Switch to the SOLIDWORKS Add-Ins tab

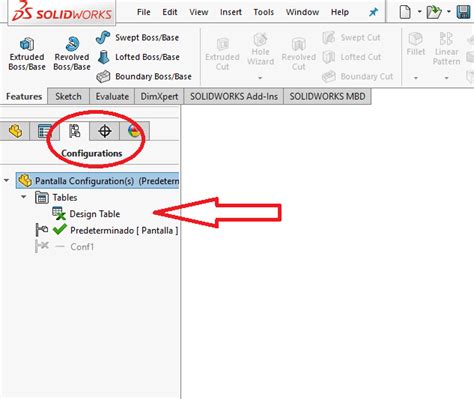pos(234,97)
